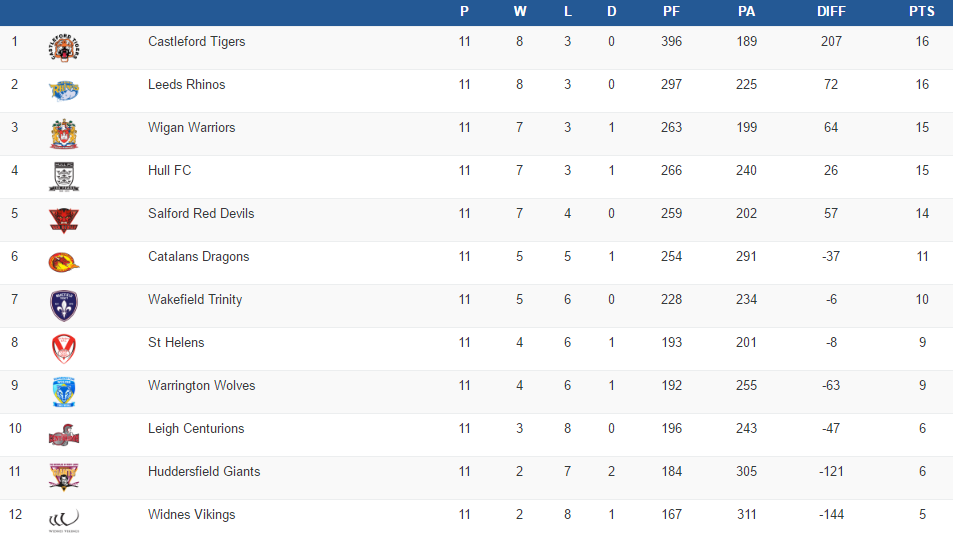Select the Wigan Warriors crest icon
The width and height of the screenshot is (953, 539).
pyautogui.click(x=64, y=133)
